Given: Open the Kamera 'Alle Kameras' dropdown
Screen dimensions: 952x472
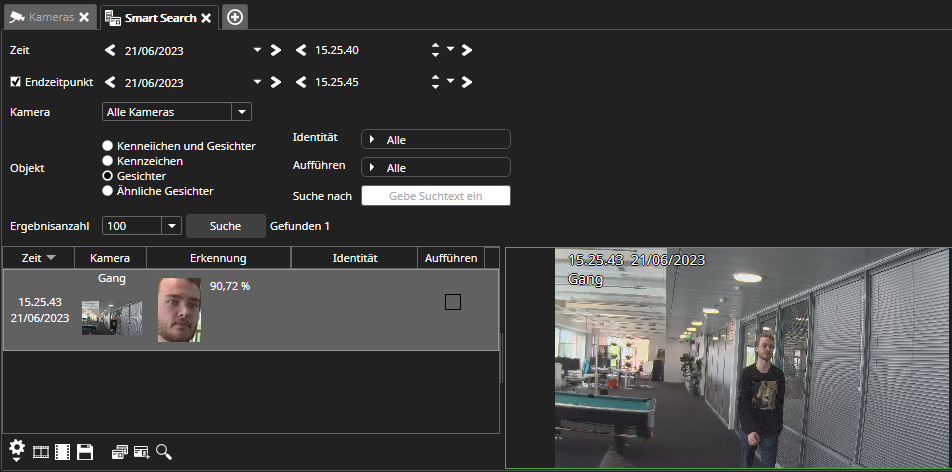Looking at the screenshot, I should [241, 112].
